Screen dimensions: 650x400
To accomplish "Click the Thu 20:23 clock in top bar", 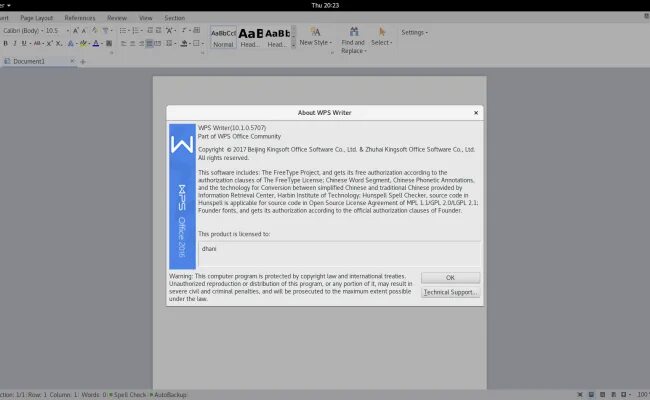I will pyautogui.click(x=325, y=5).
